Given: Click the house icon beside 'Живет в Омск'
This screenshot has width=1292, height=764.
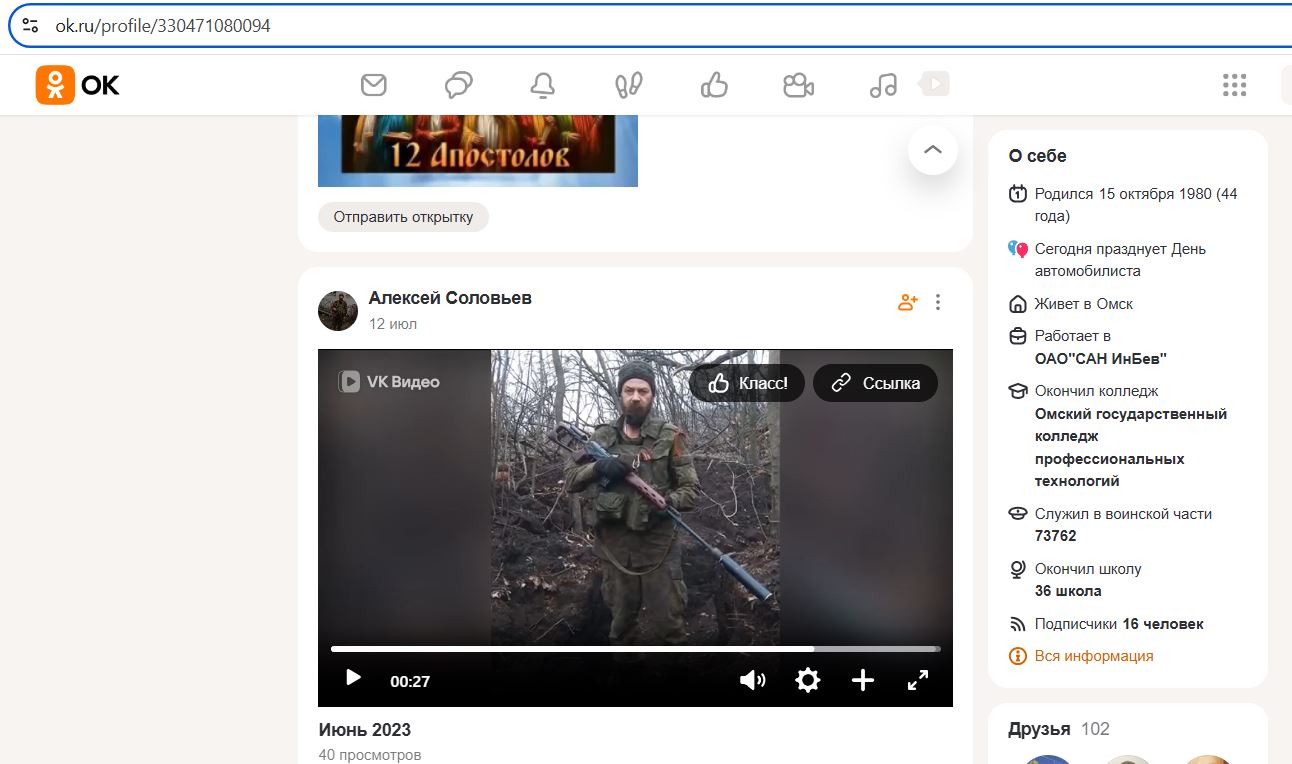Looking at the screenshot, I should [1018, 304].
